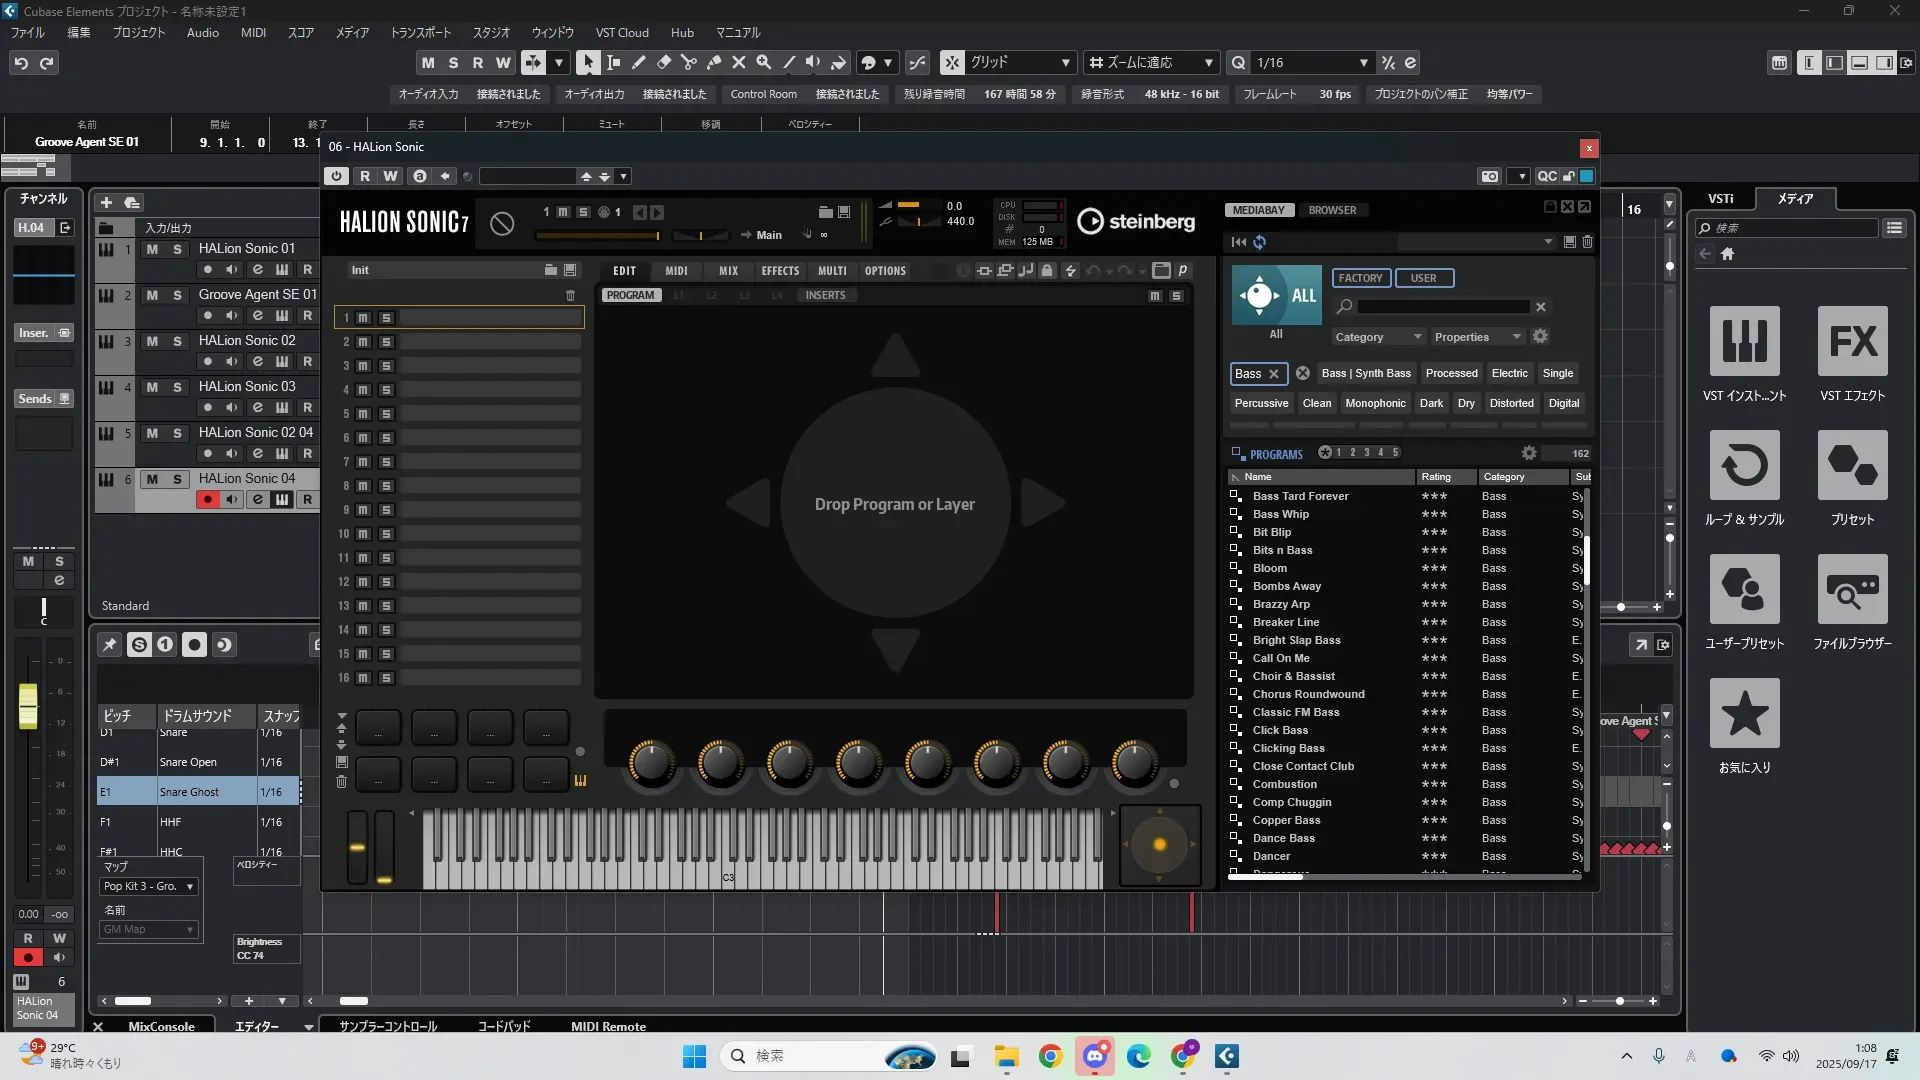Switch to the EFFECTS tab in HALion
This screenshot has width=1920, height=1080.
point(779,271)
